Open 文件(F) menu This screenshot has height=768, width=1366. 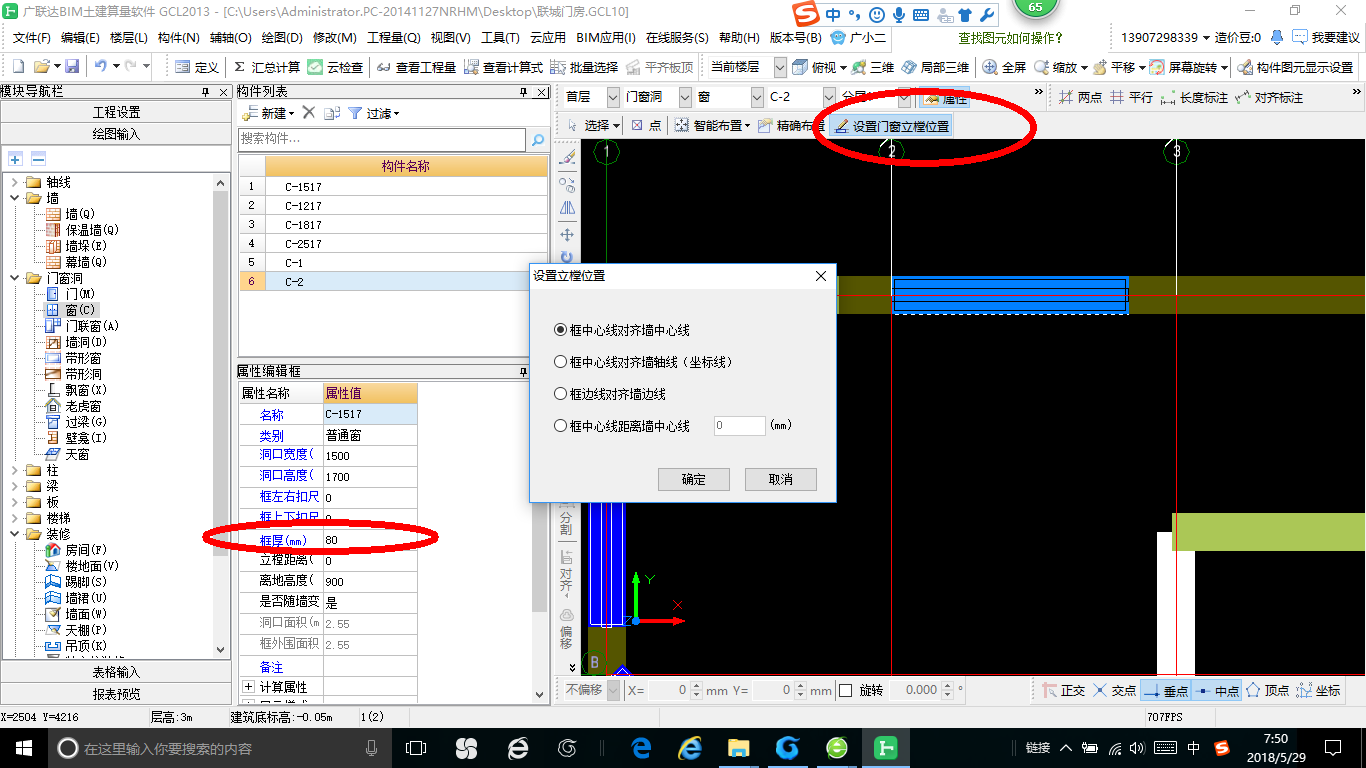click(31, 38)
